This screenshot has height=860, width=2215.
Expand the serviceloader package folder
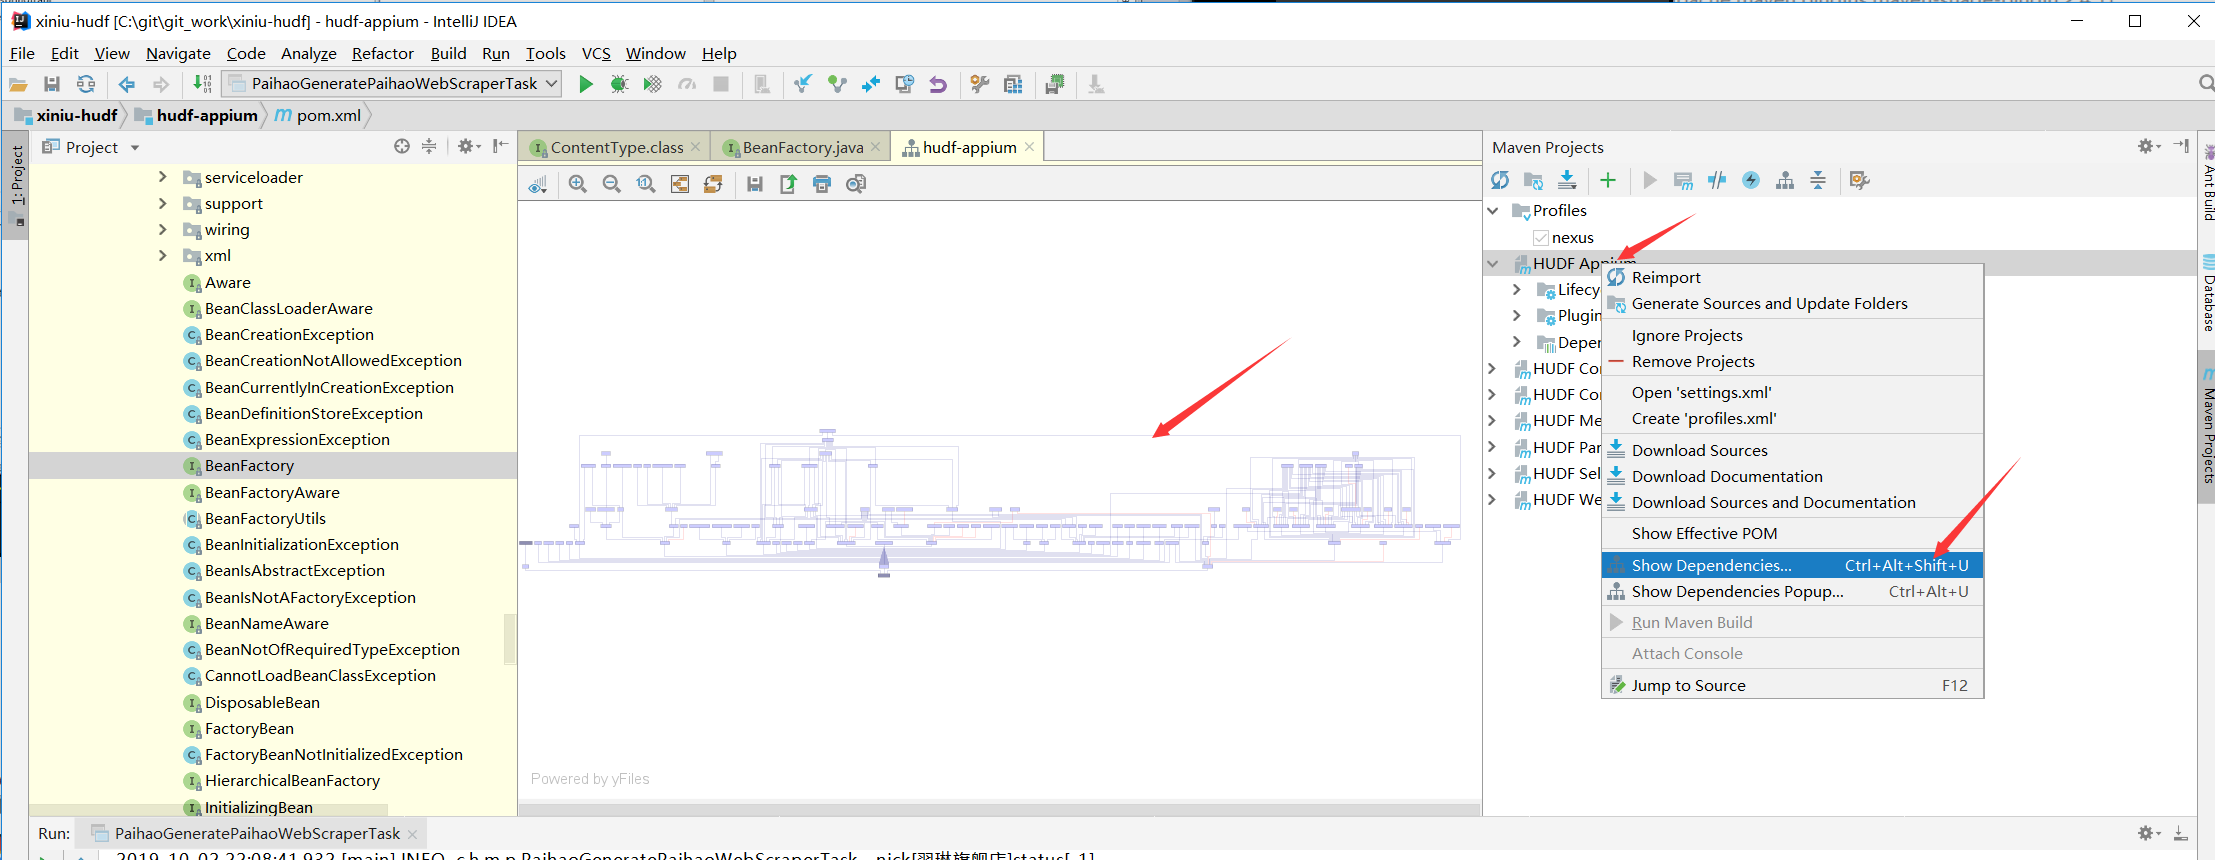(x=163, y=177)
